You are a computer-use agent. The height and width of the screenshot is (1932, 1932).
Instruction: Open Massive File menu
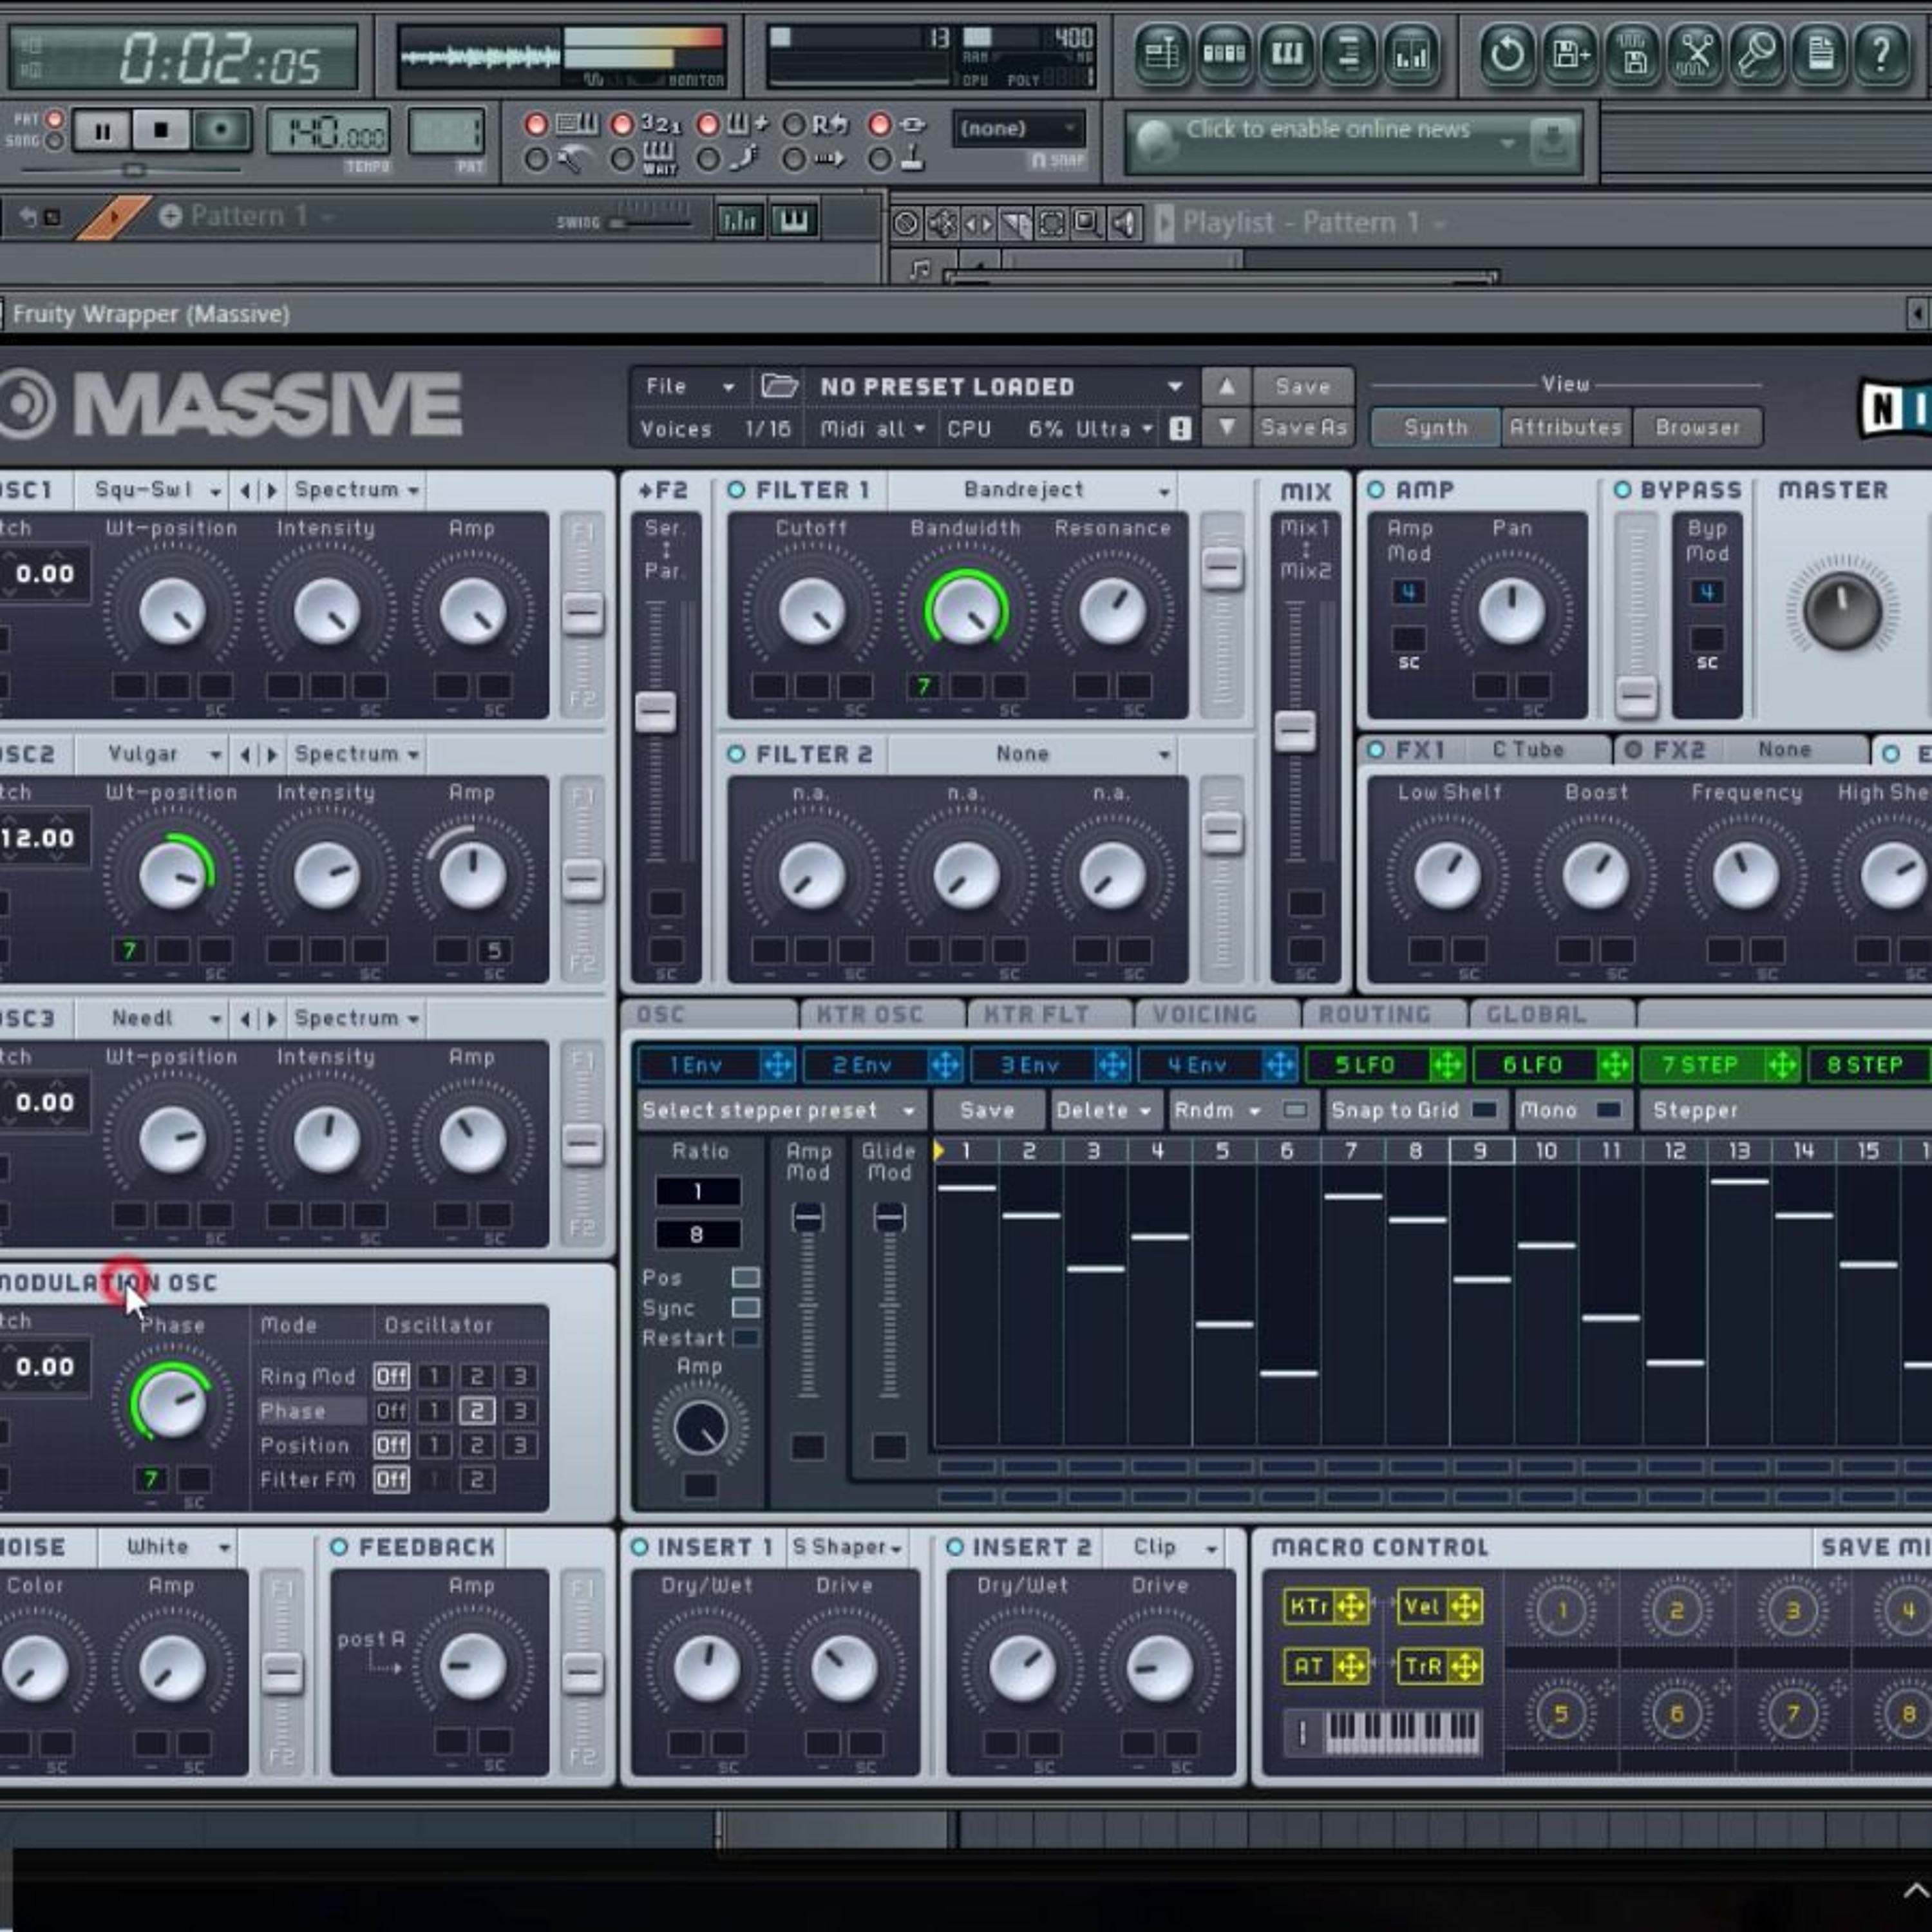pyautogui.click(x=689, y=386)
